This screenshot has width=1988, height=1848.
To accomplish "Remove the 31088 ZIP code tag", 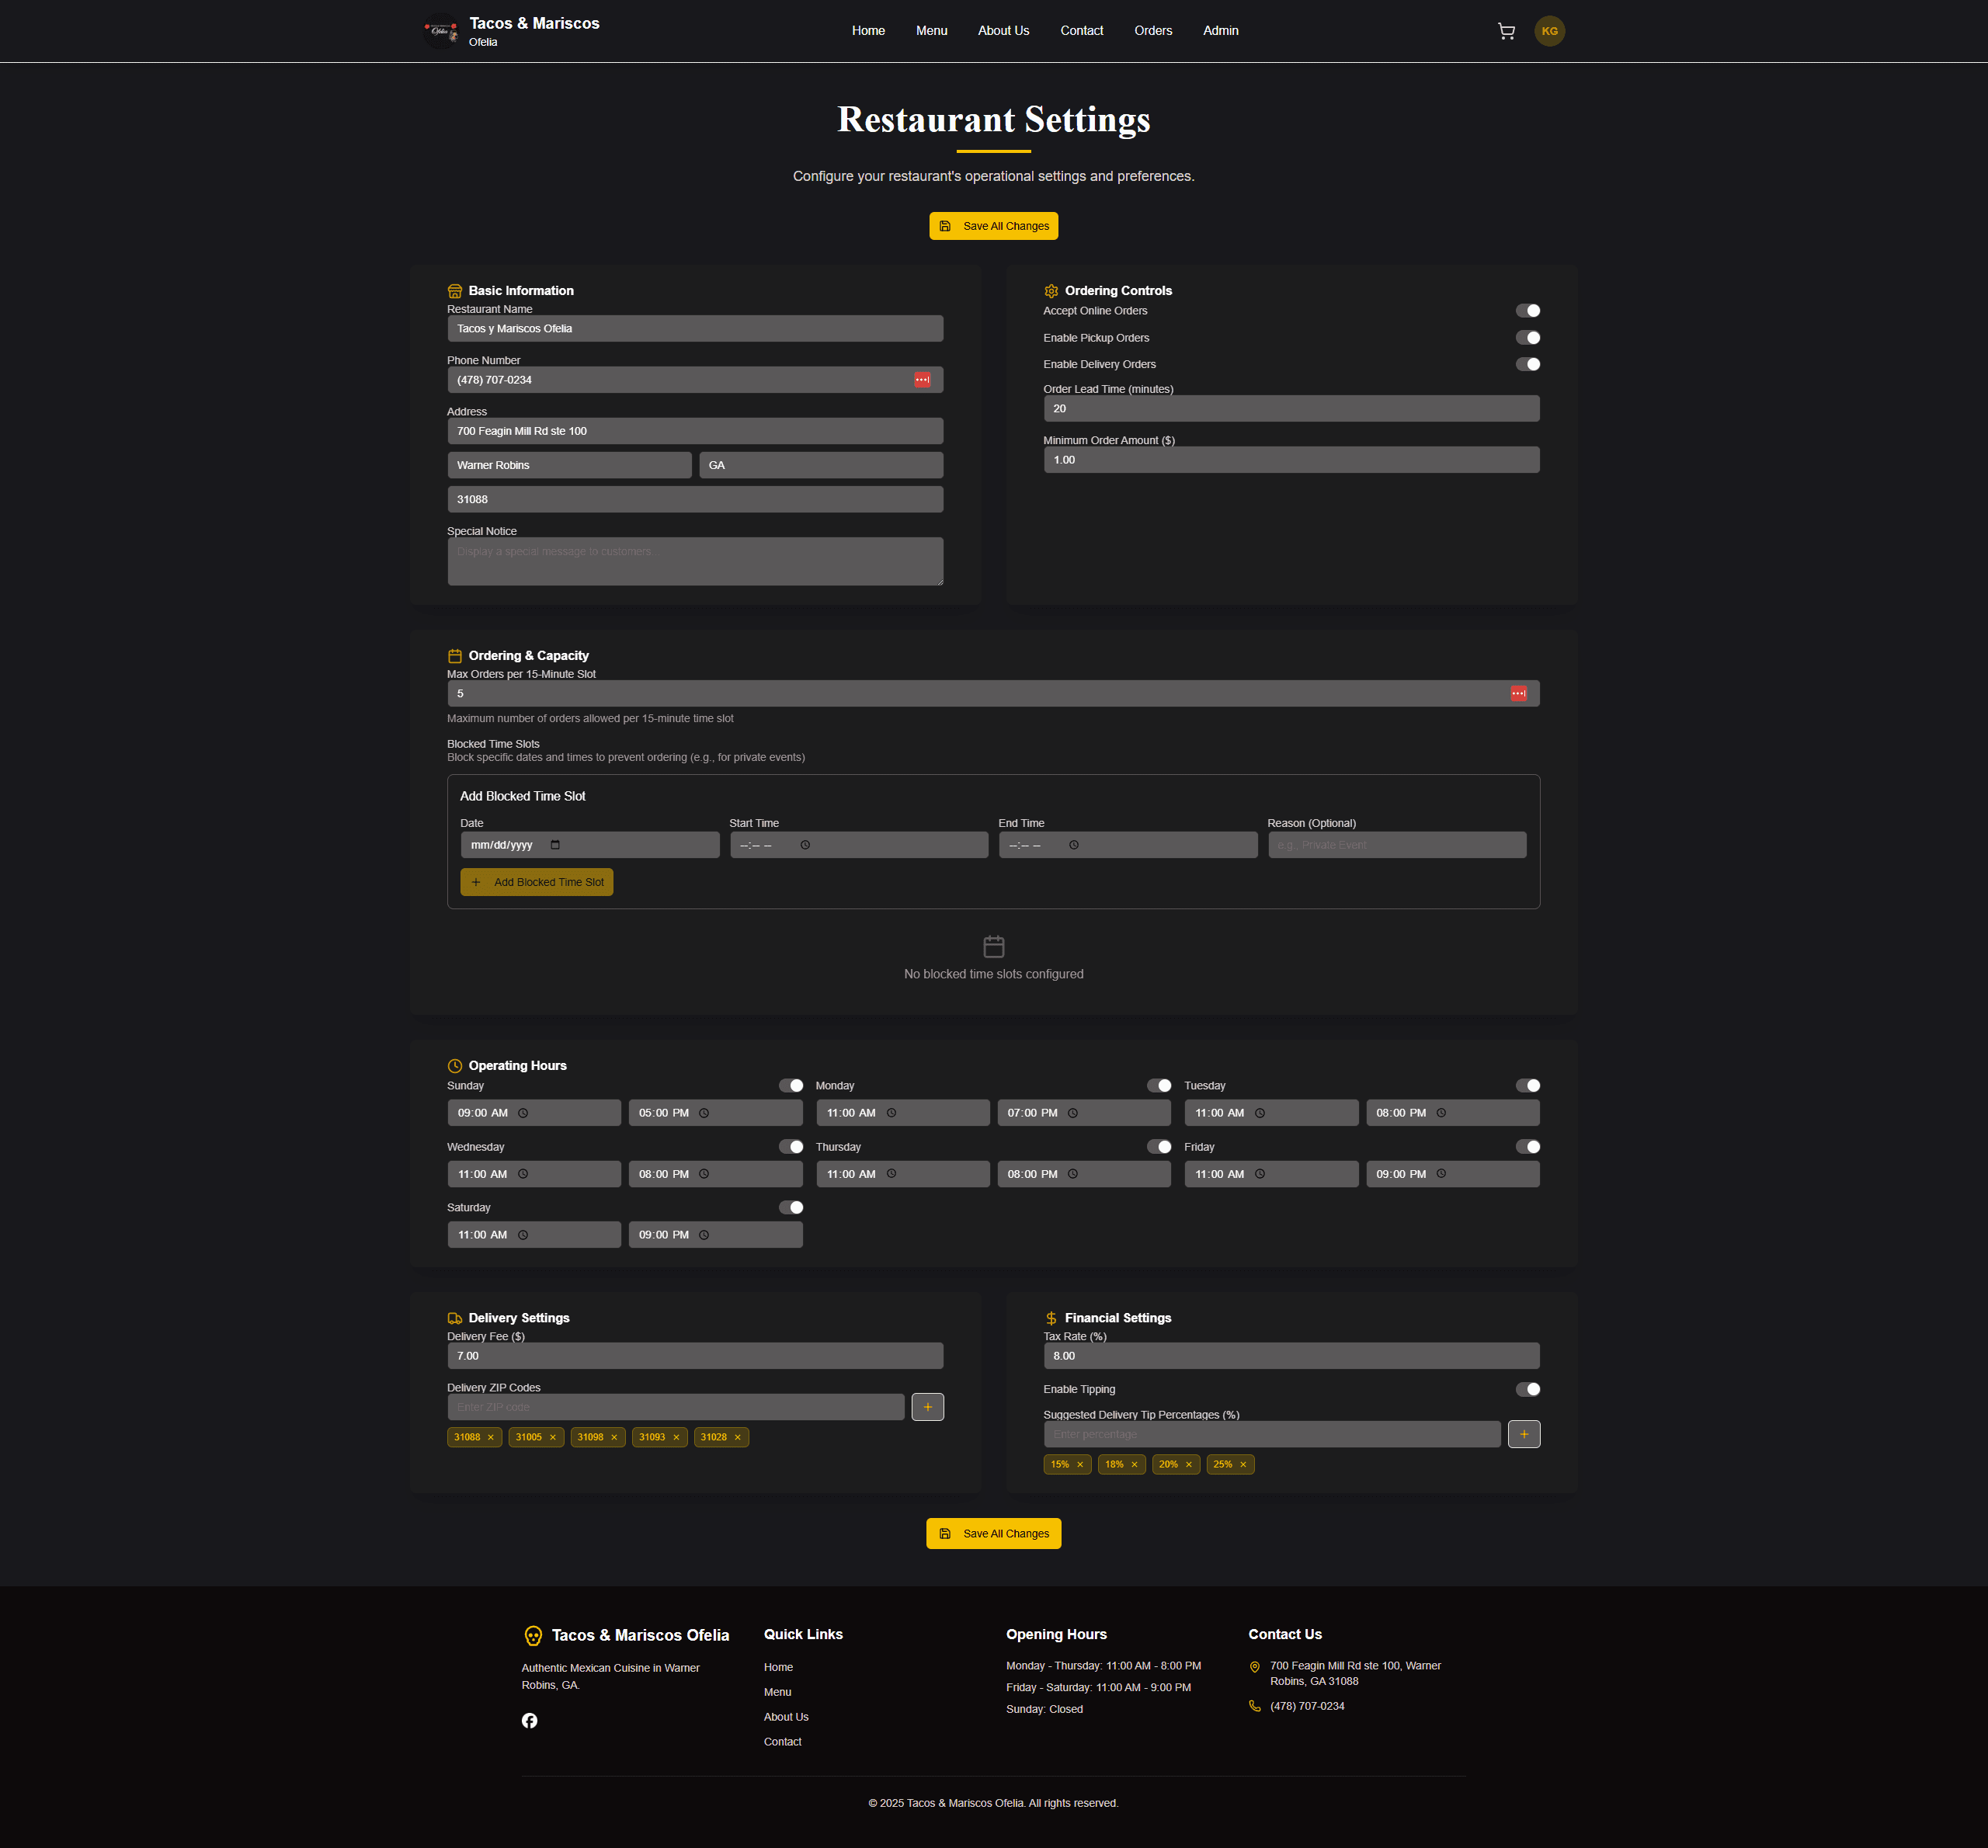I will [491, 1437].
